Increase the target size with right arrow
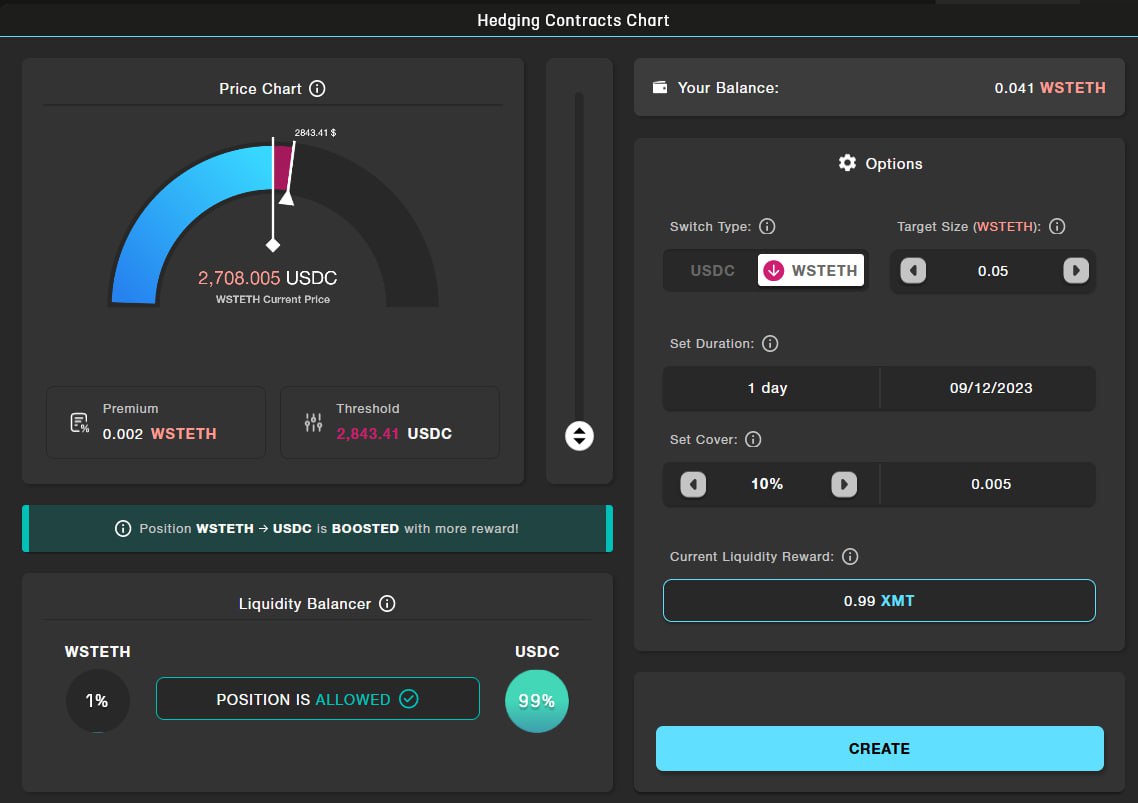 click(x=1075, y=271)
